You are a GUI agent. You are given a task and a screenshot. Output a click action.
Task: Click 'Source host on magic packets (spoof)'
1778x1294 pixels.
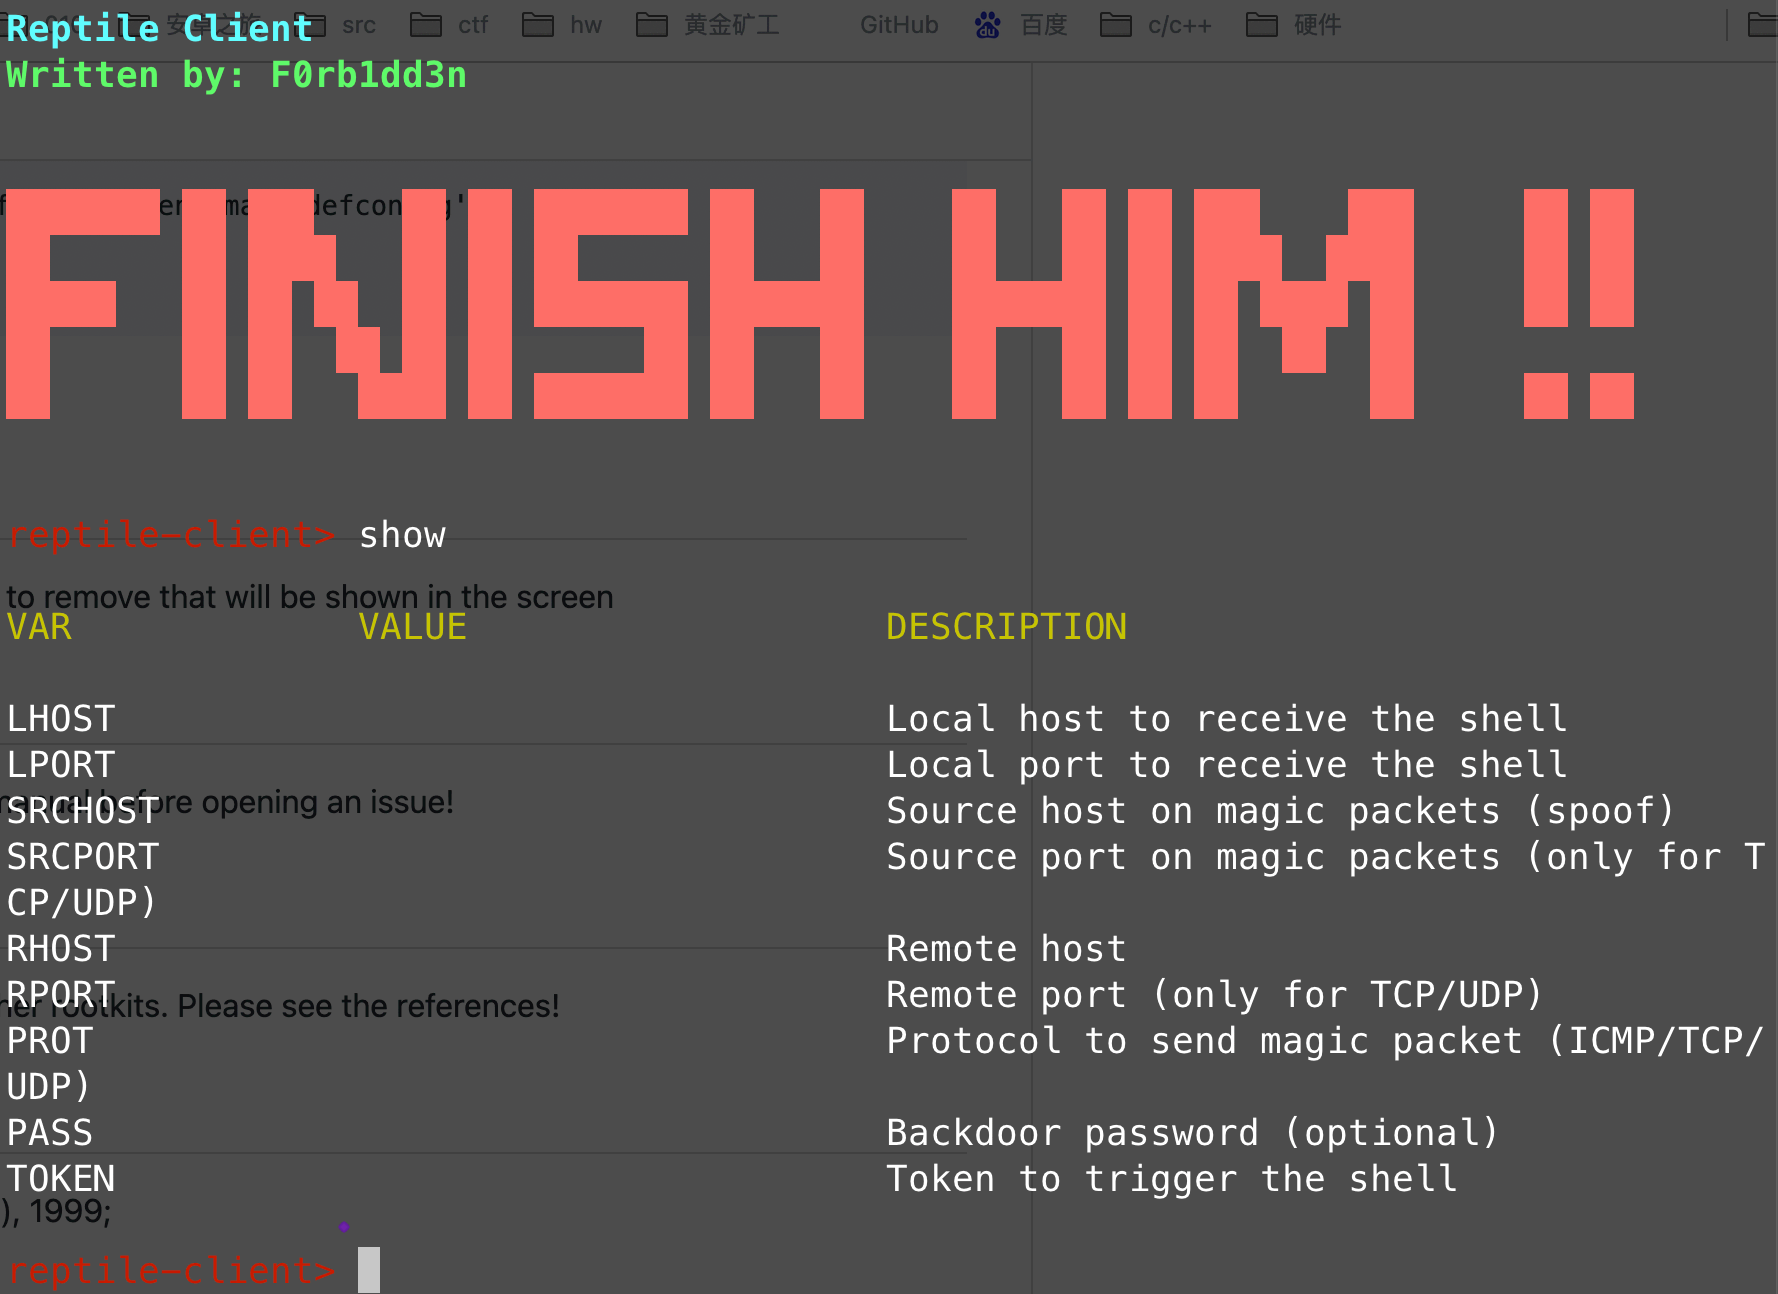pos(1281,811)
